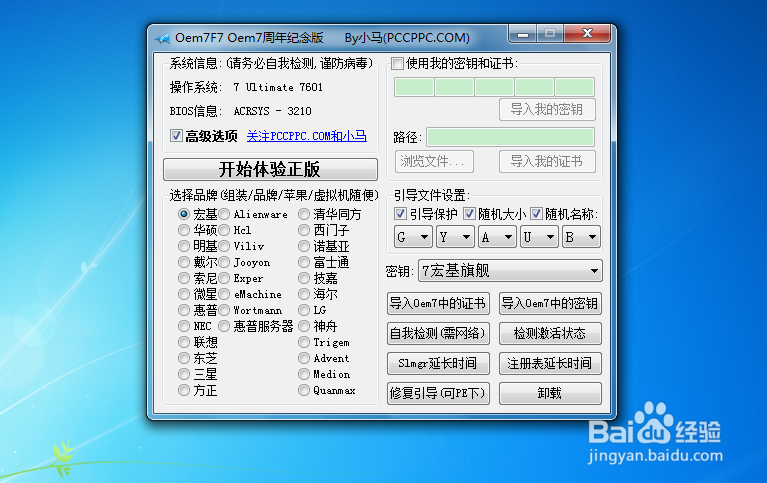Open the dropdown showing letter B
This screenshot has height=483, width=767.
[581, 237]
